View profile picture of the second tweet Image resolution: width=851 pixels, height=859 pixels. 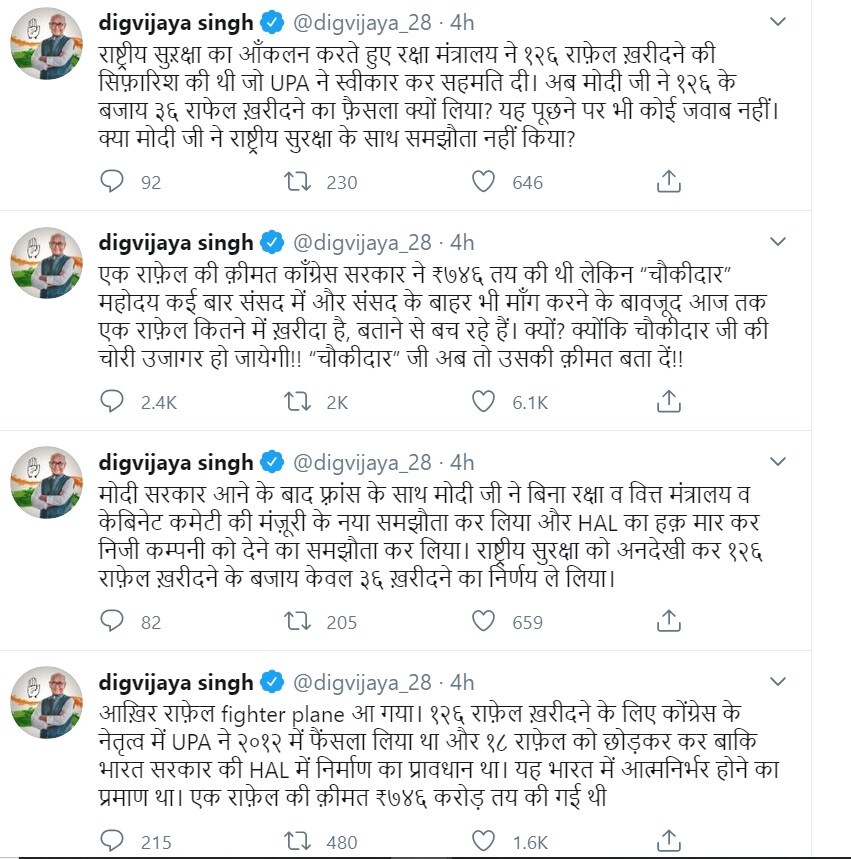click(47, 262)
